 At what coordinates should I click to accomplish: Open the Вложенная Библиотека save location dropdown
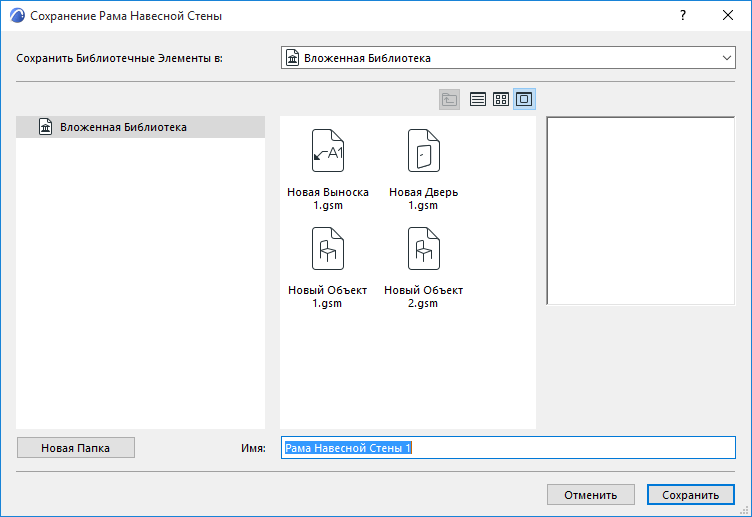coord(508,58)
